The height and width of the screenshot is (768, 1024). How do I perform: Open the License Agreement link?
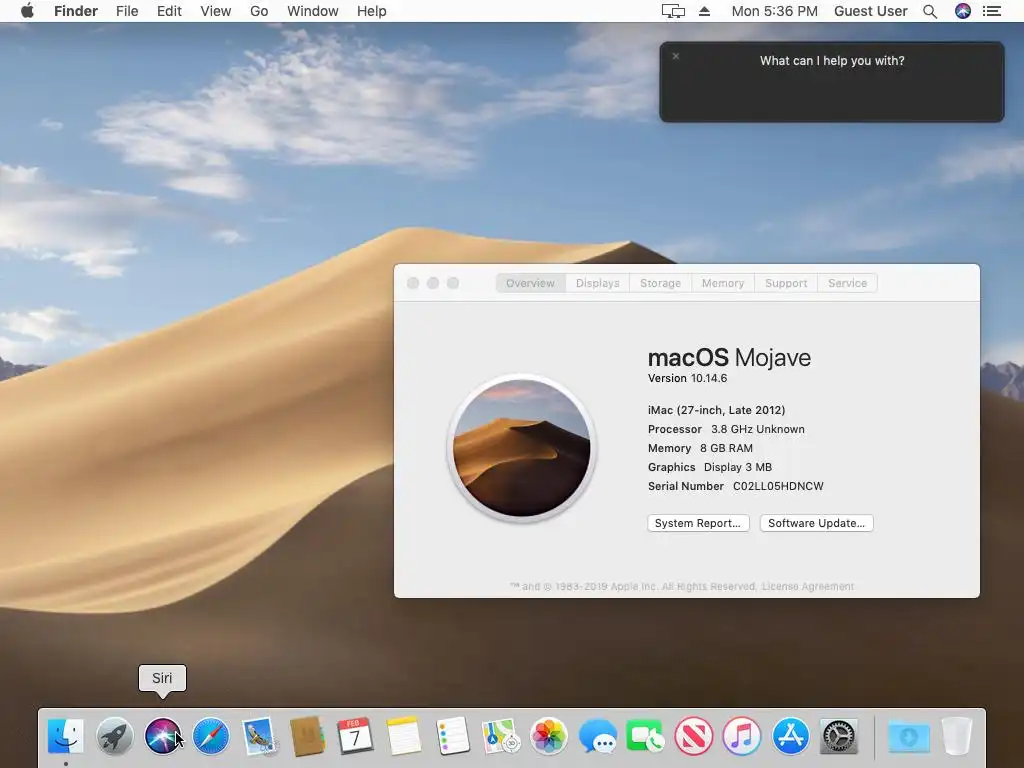point(808,586)
